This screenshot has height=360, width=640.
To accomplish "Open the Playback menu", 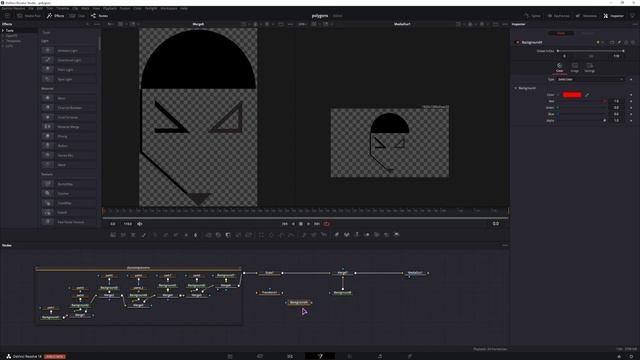I will click(x=110, y=8).
